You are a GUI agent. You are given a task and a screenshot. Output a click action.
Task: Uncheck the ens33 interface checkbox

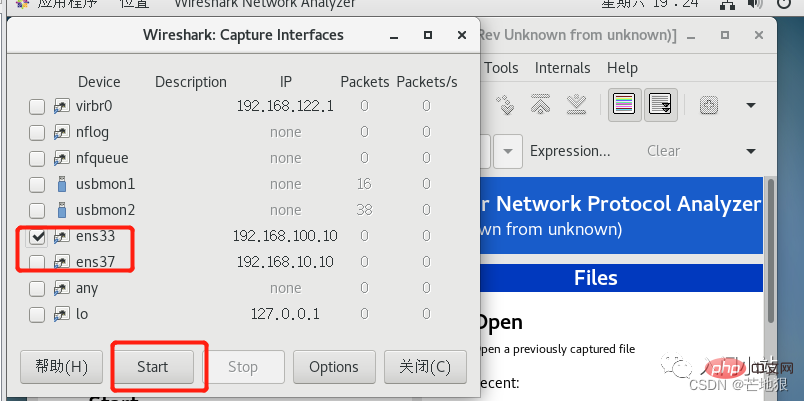37,236
